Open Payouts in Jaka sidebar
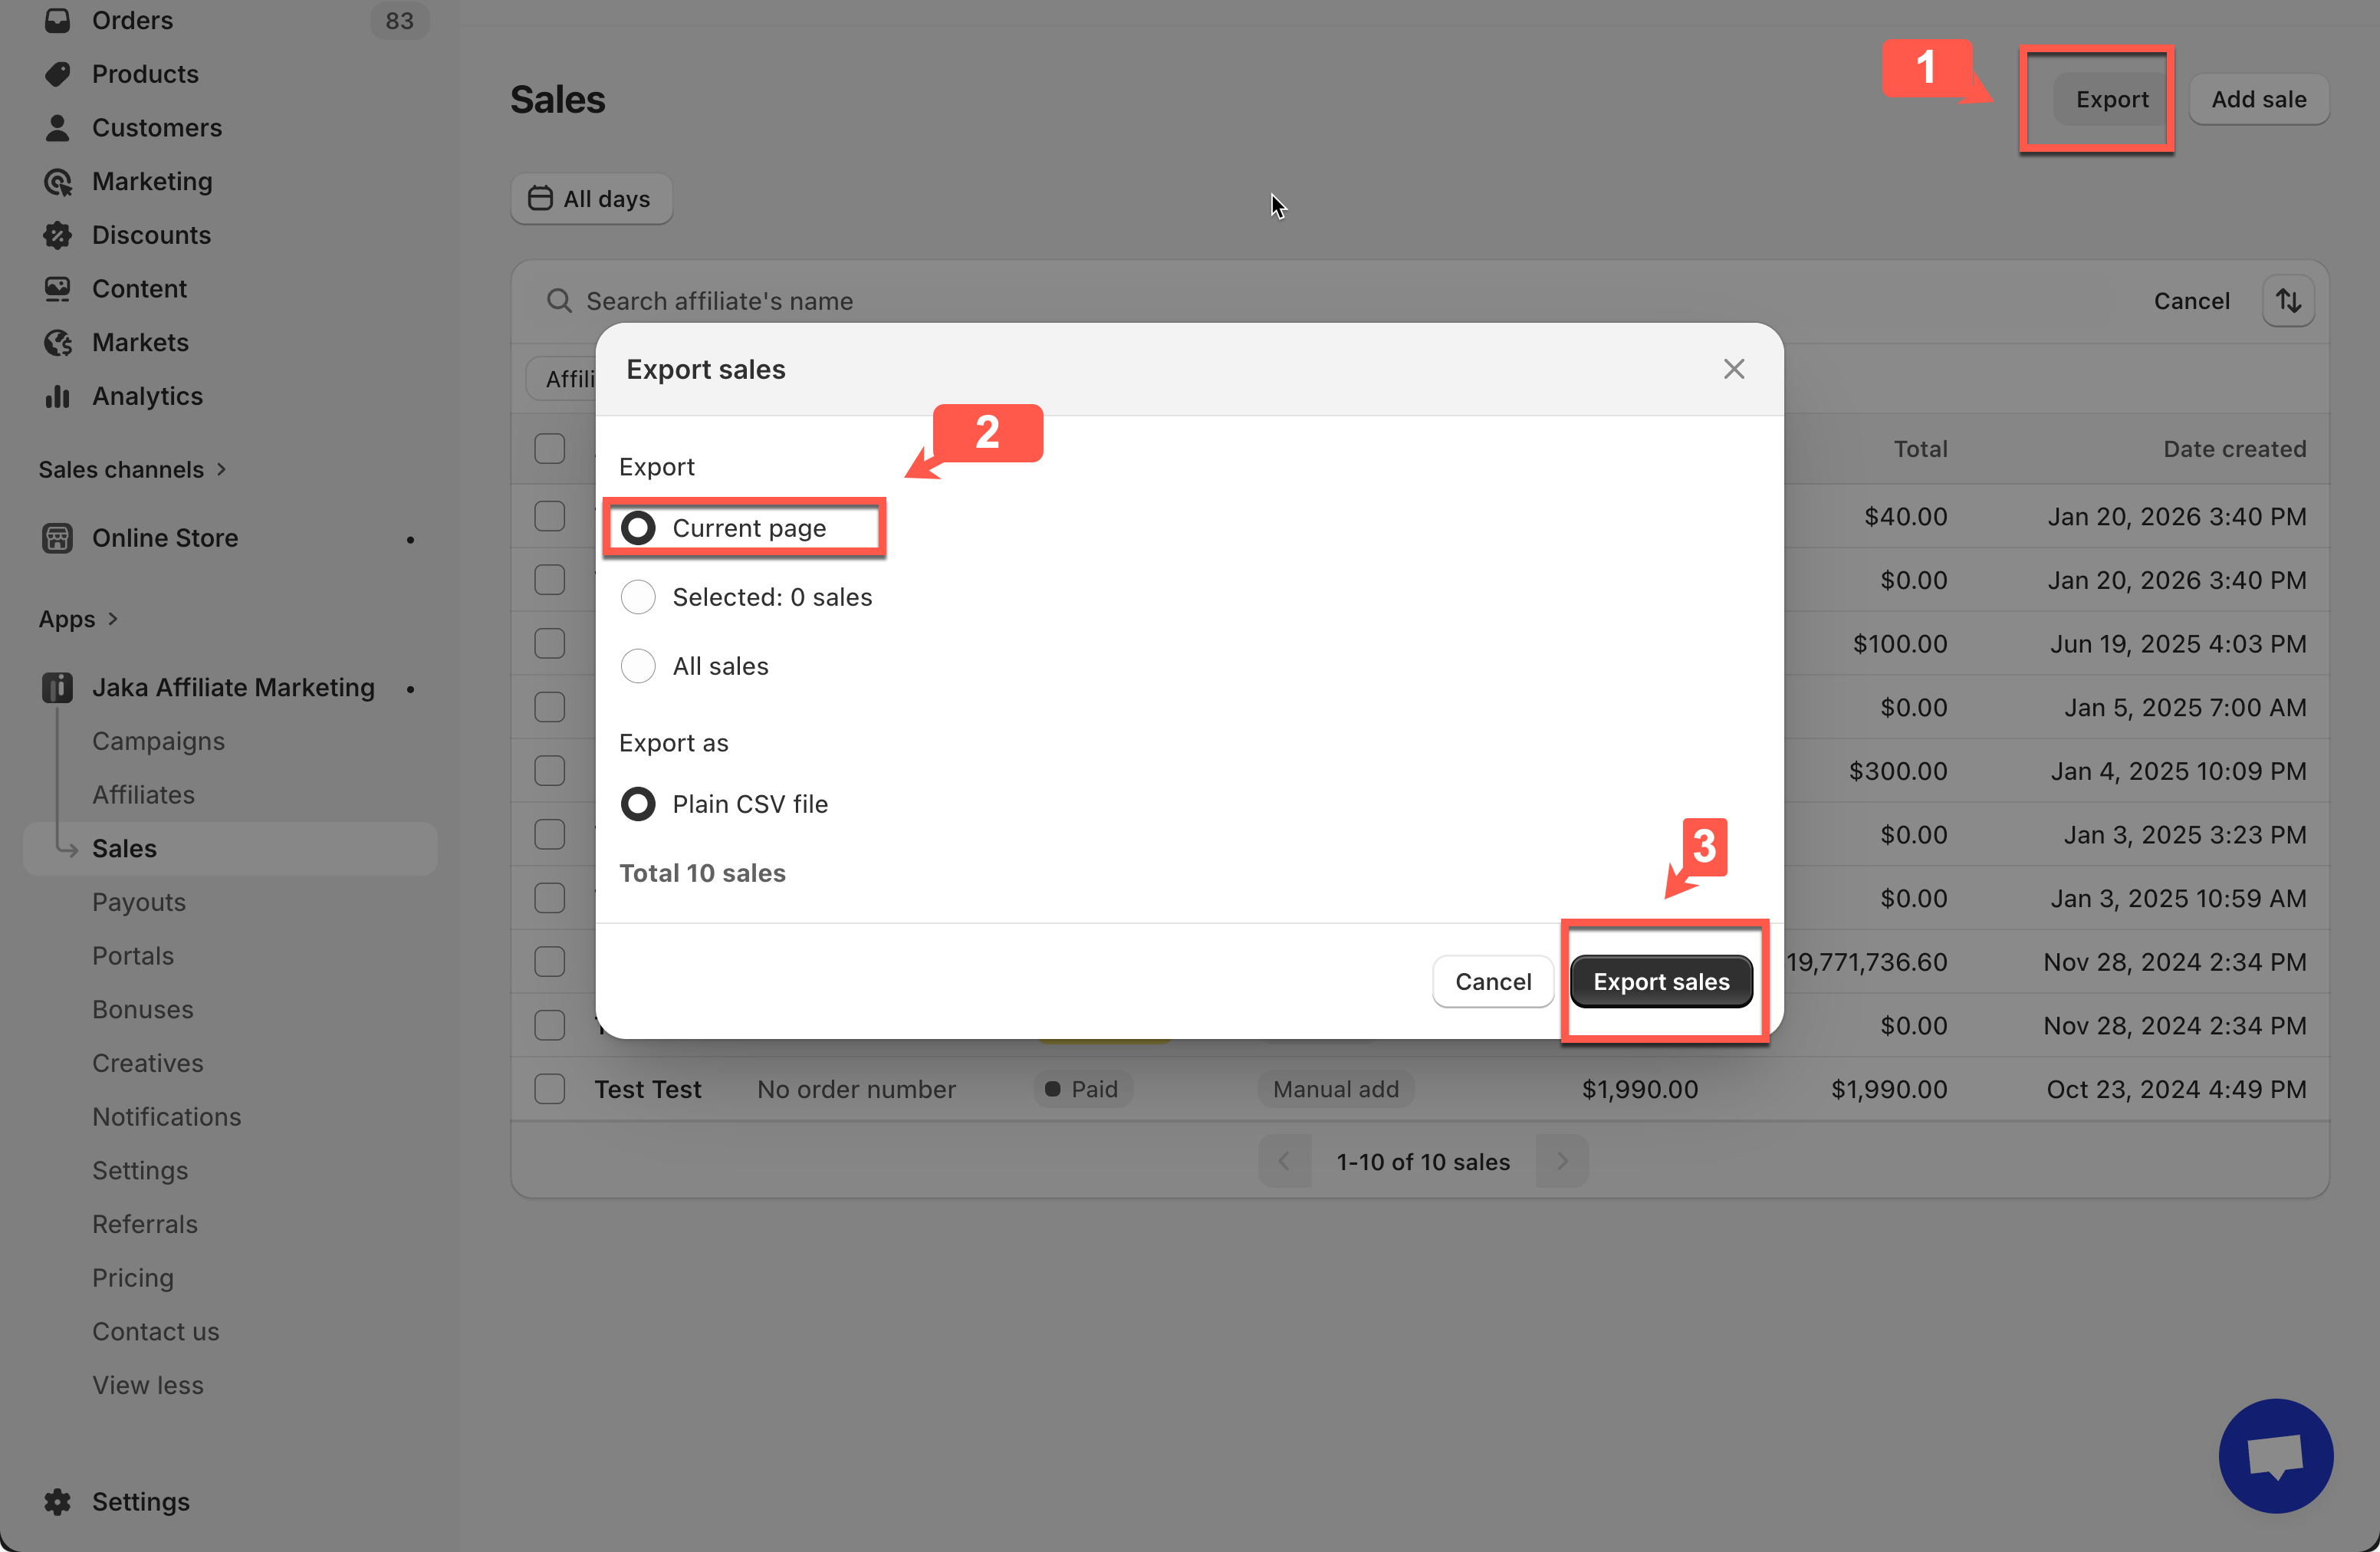 139,902
